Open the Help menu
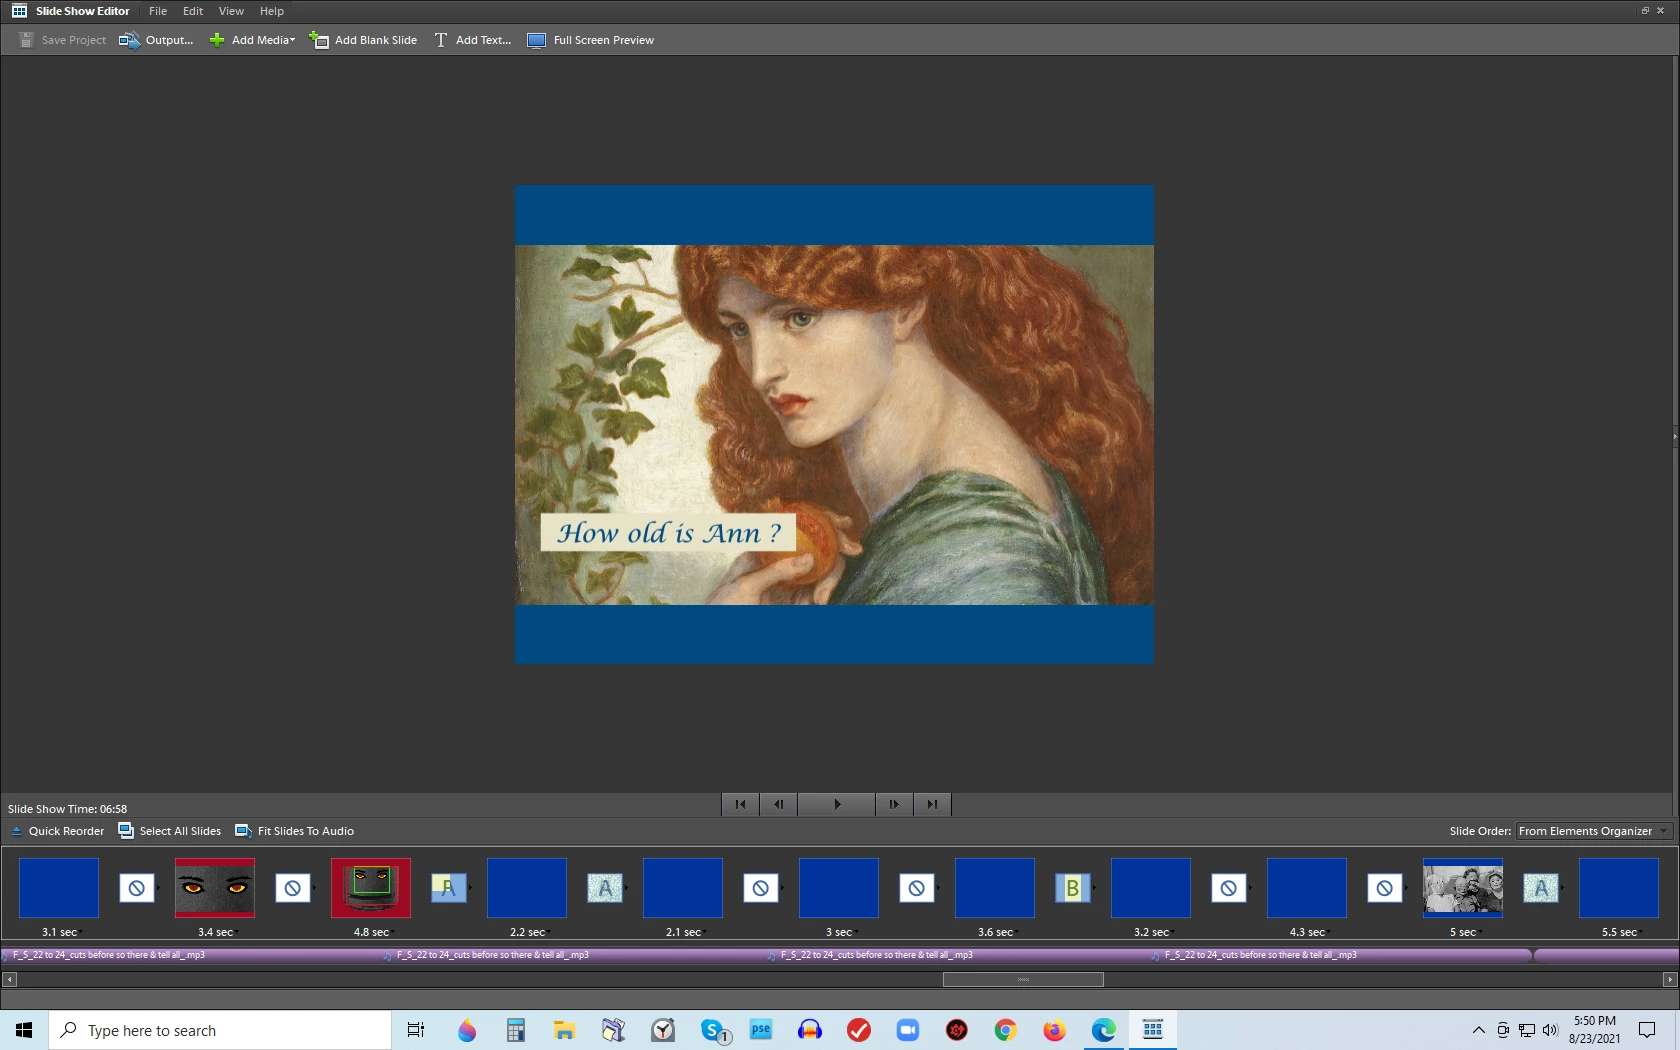This screenshot has width=1680, height=1050. pyautogui.click(x=272, y=11)
